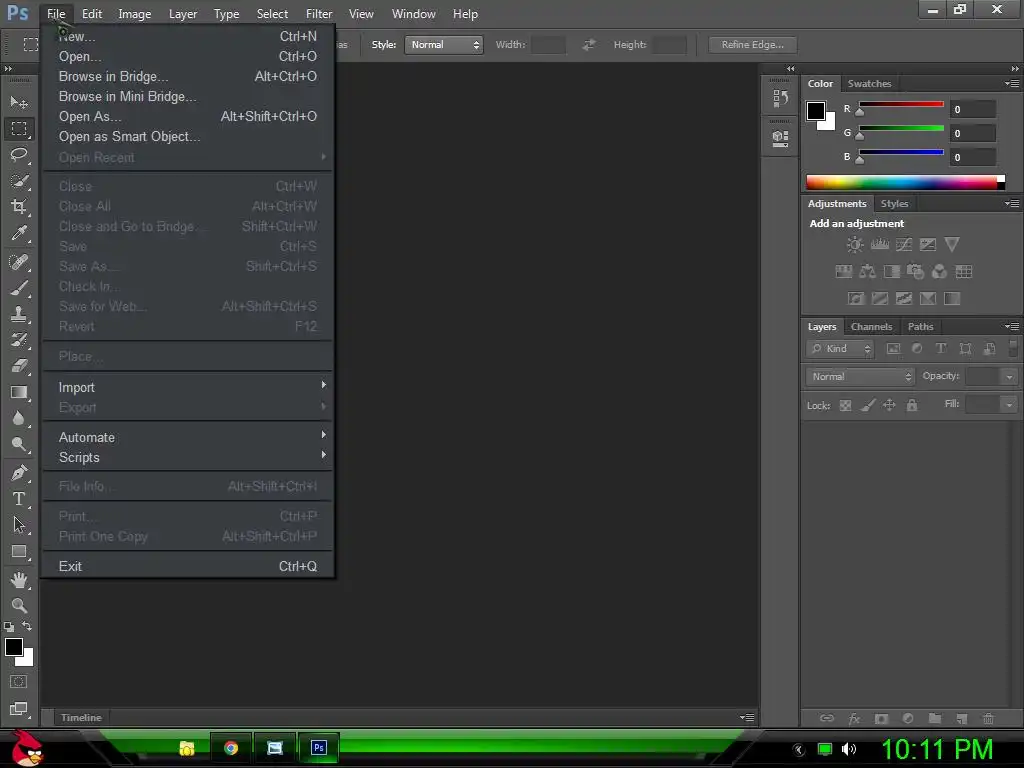Click the delete layer trash icon

coord(988,718)
